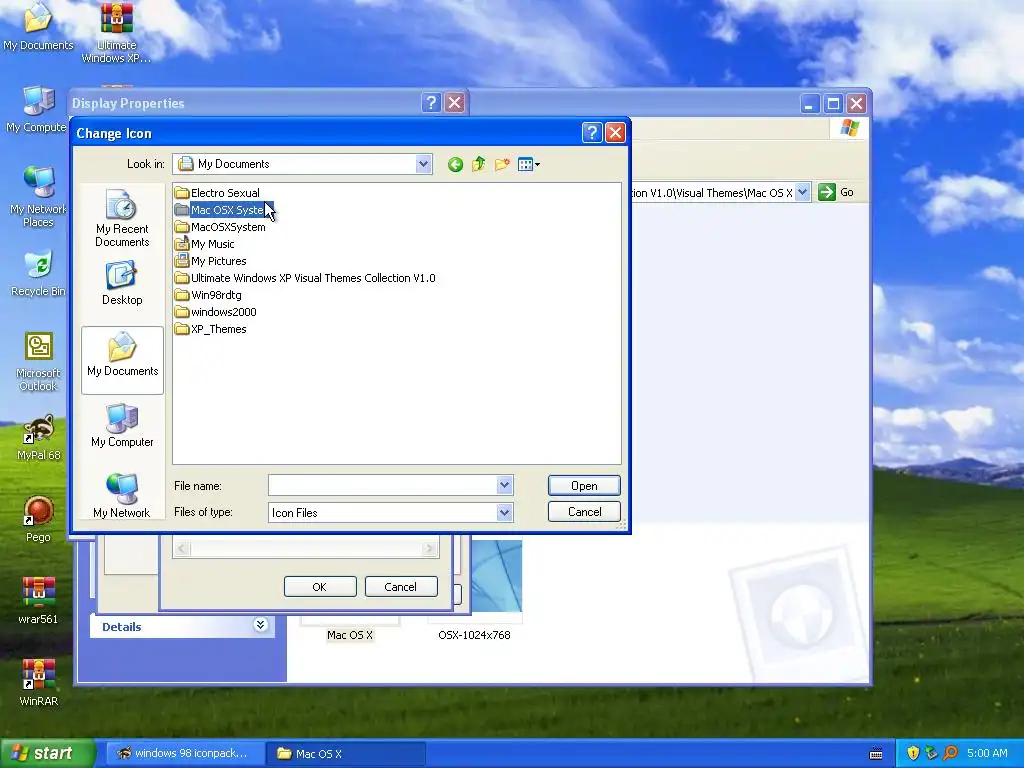Open My Recent Documents in places bar
Image resolution: width=1024 pixels, height=768 pixels.
(x=122, y=218)
